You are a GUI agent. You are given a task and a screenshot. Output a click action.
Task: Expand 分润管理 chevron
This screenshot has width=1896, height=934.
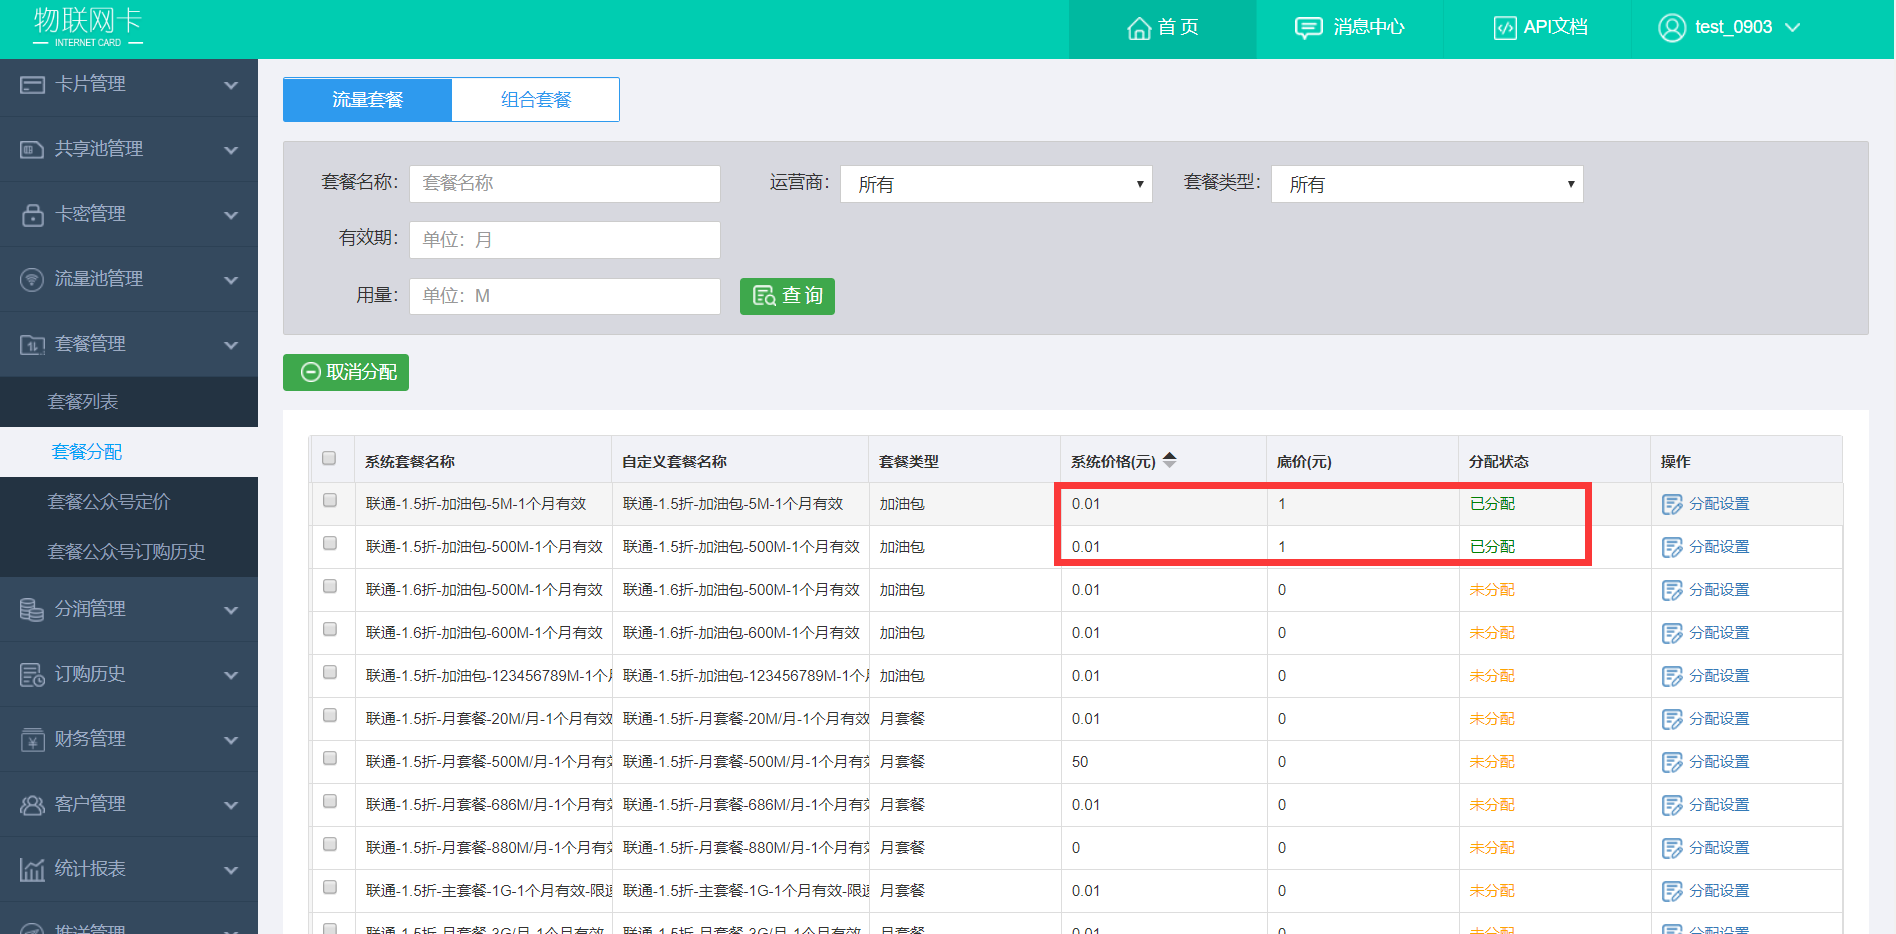coord(231,610)
